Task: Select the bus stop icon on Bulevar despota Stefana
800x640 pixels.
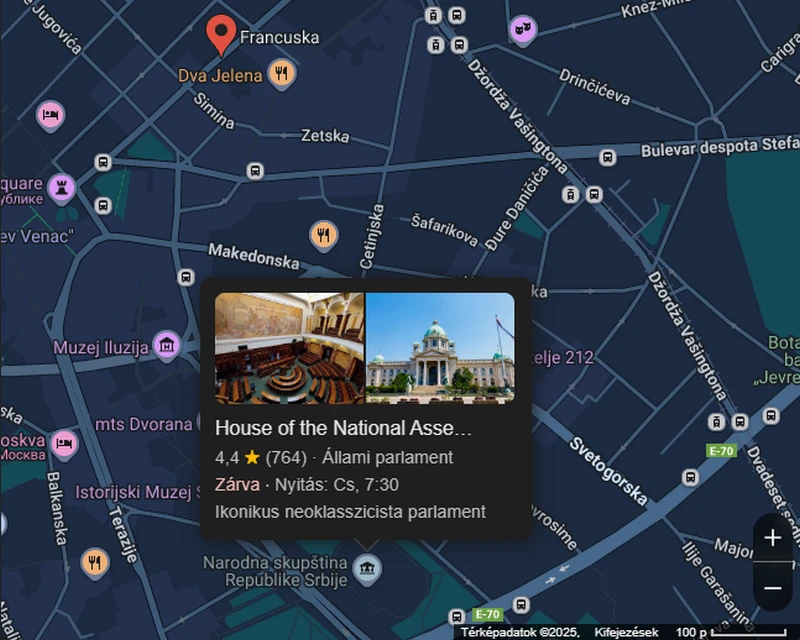Action: pos(607,158)
